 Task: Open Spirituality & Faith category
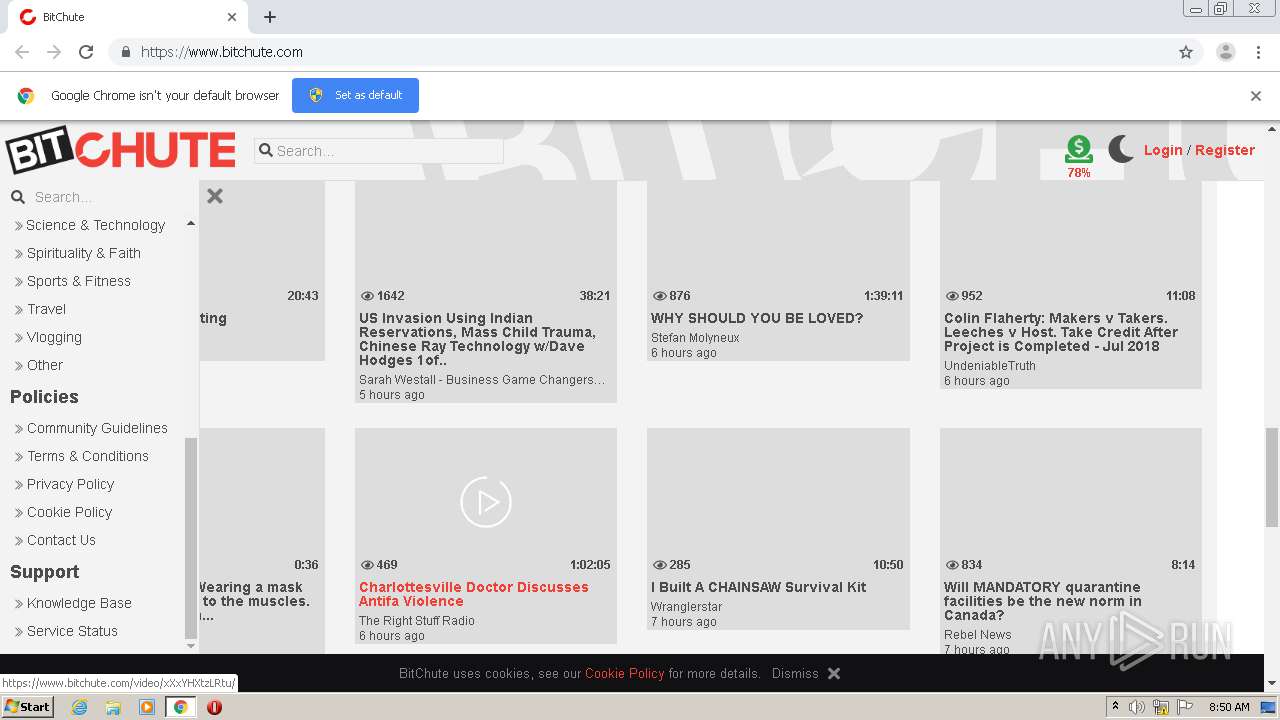(84, 253)
